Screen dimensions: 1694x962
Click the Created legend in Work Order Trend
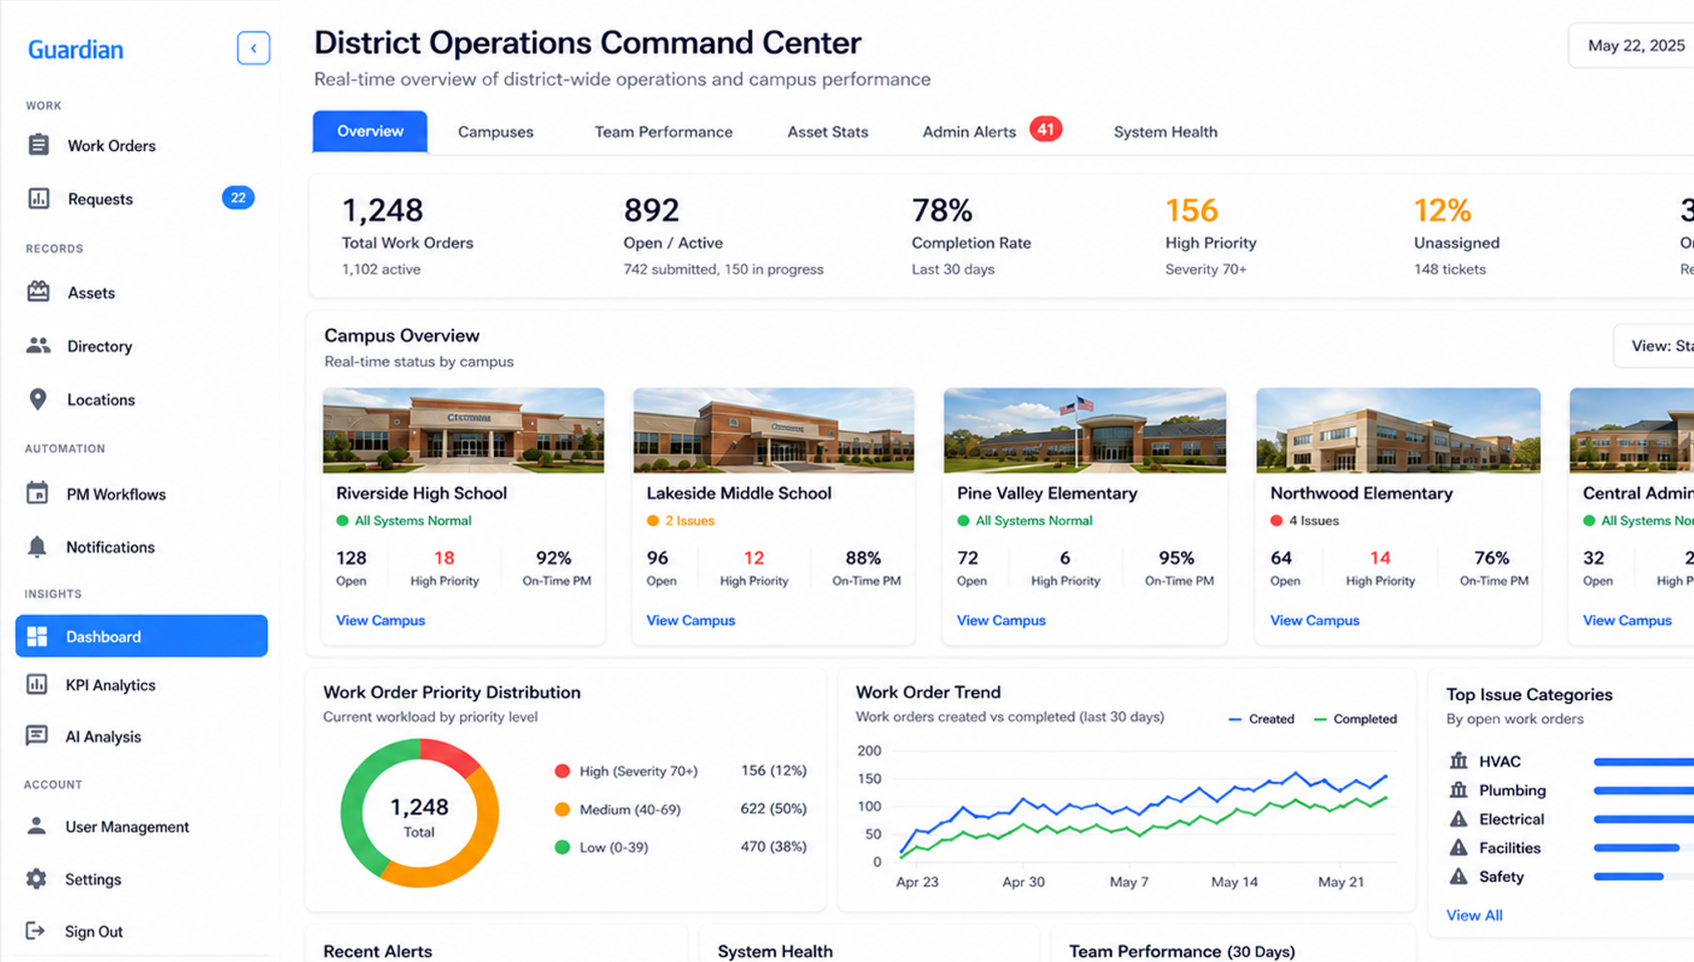click(x=1261, y=719)
